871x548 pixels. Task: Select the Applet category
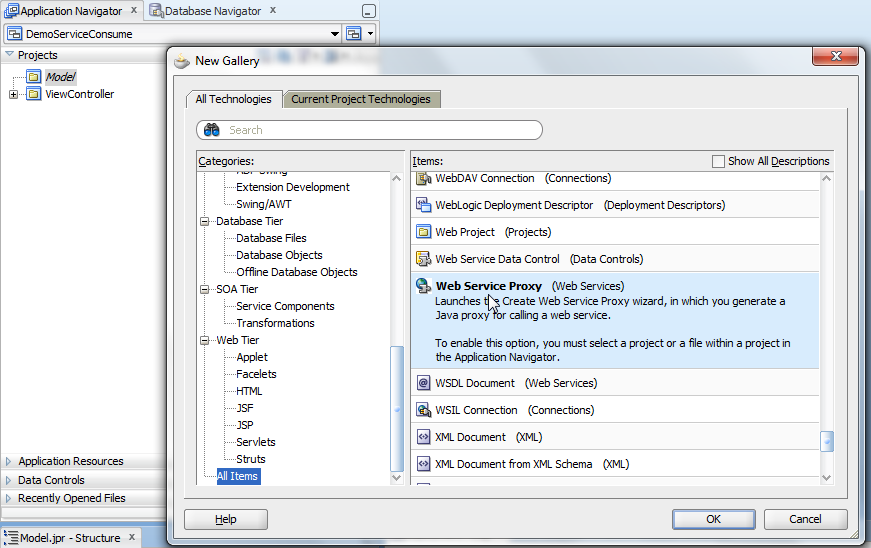pos(252,357)
